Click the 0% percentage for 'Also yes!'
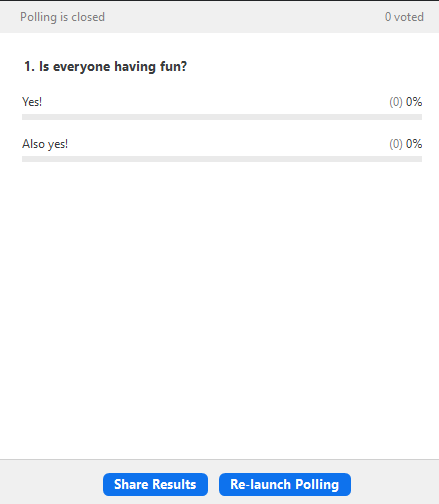This screenshot has height=504, width=439. 414,144
